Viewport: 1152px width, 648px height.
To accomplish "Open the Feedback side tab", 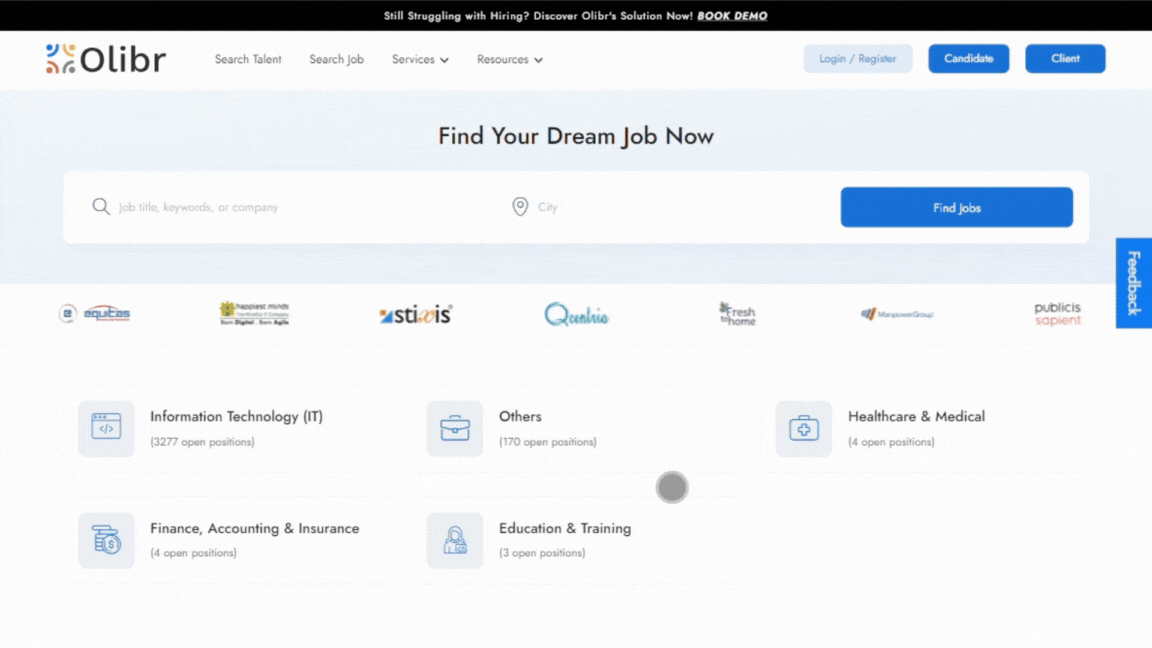I will point(1134,283).
